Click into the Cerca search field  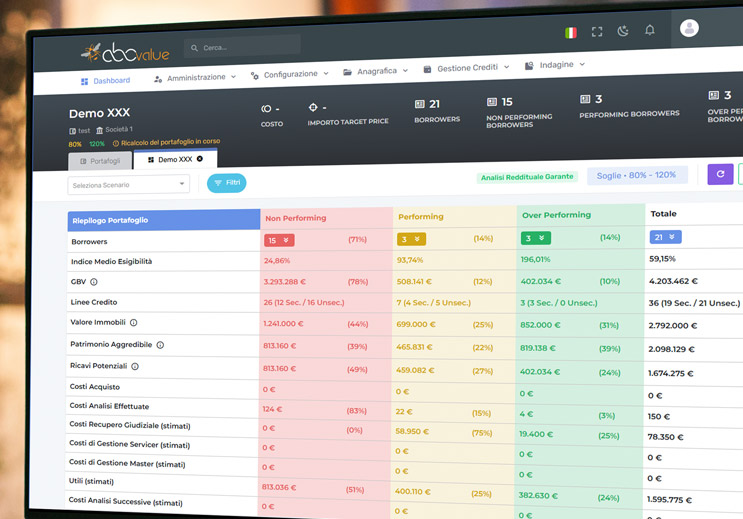click(x=243, y=47)
